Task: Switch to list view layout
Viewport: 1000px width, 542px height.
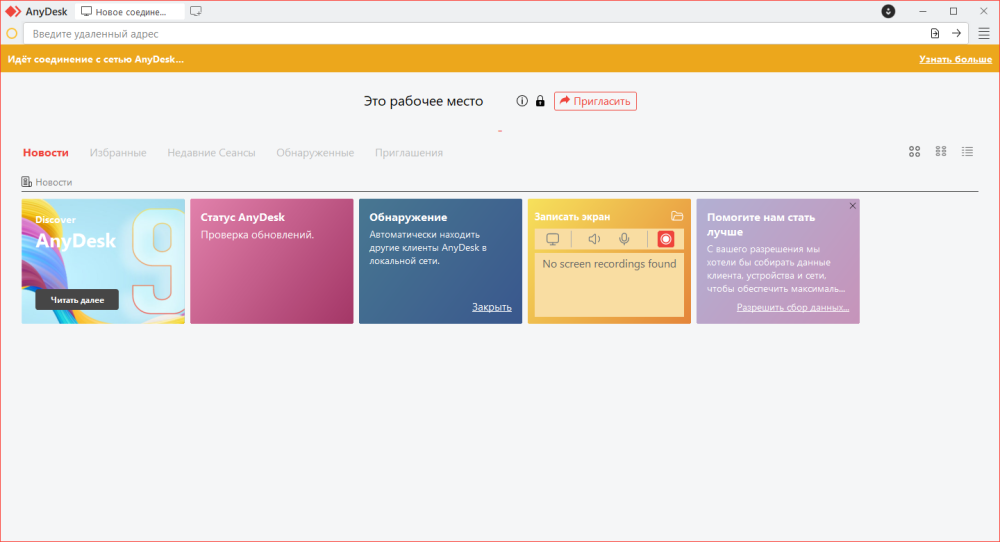Action: tap(967, 152)
